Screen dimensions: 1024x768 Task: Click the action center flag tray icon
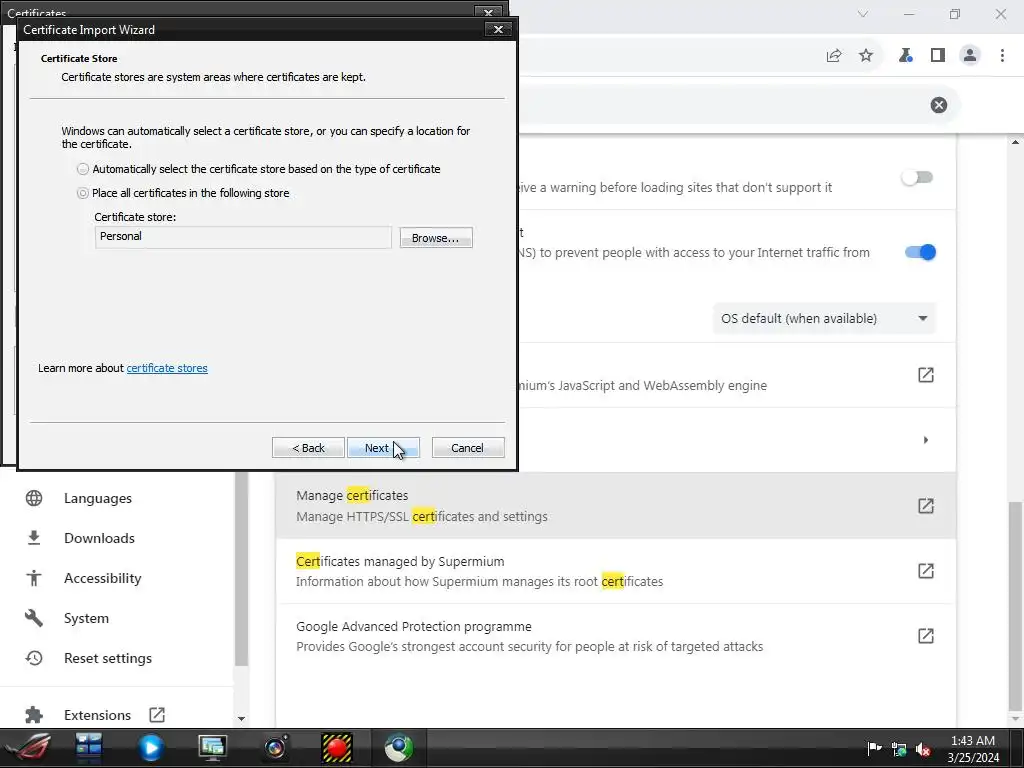pyautogui.click(x=874, y=748)
